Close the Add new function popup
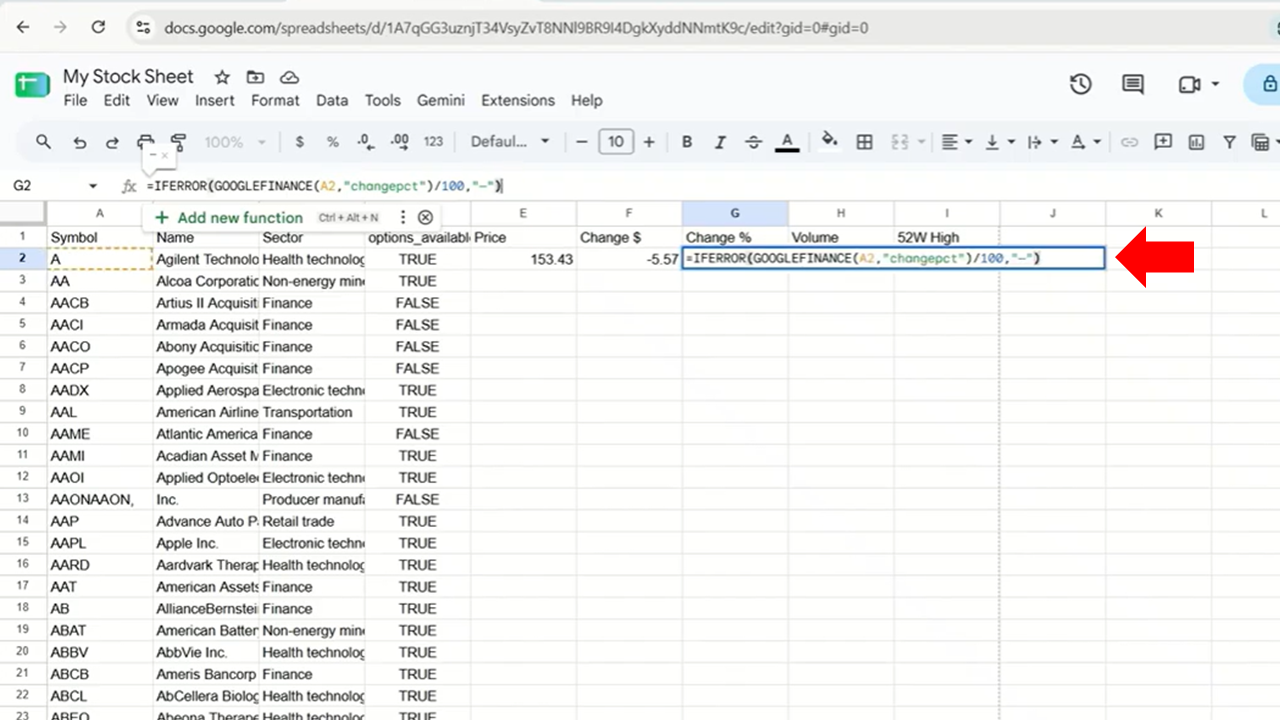Screen dimensions: 1280x720 tap(425, 217)
